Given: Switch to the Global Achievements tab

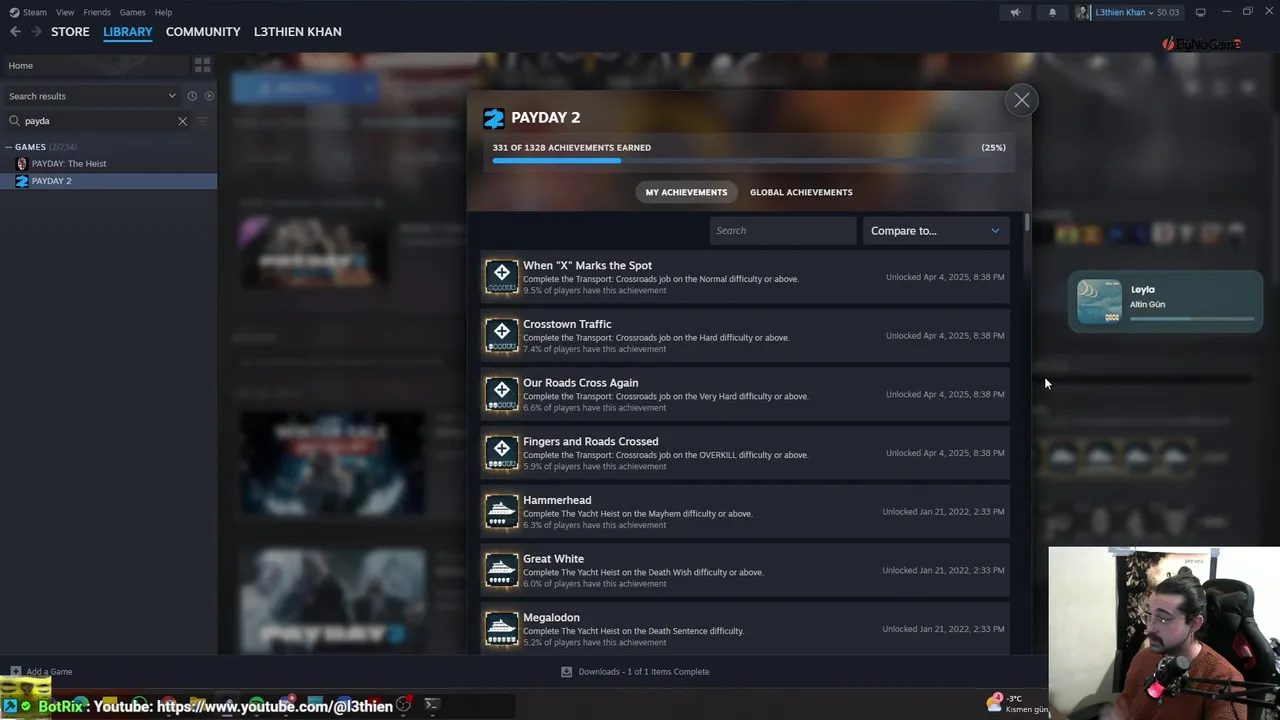Looking at the screenshot, I should (x=801, y=192).
